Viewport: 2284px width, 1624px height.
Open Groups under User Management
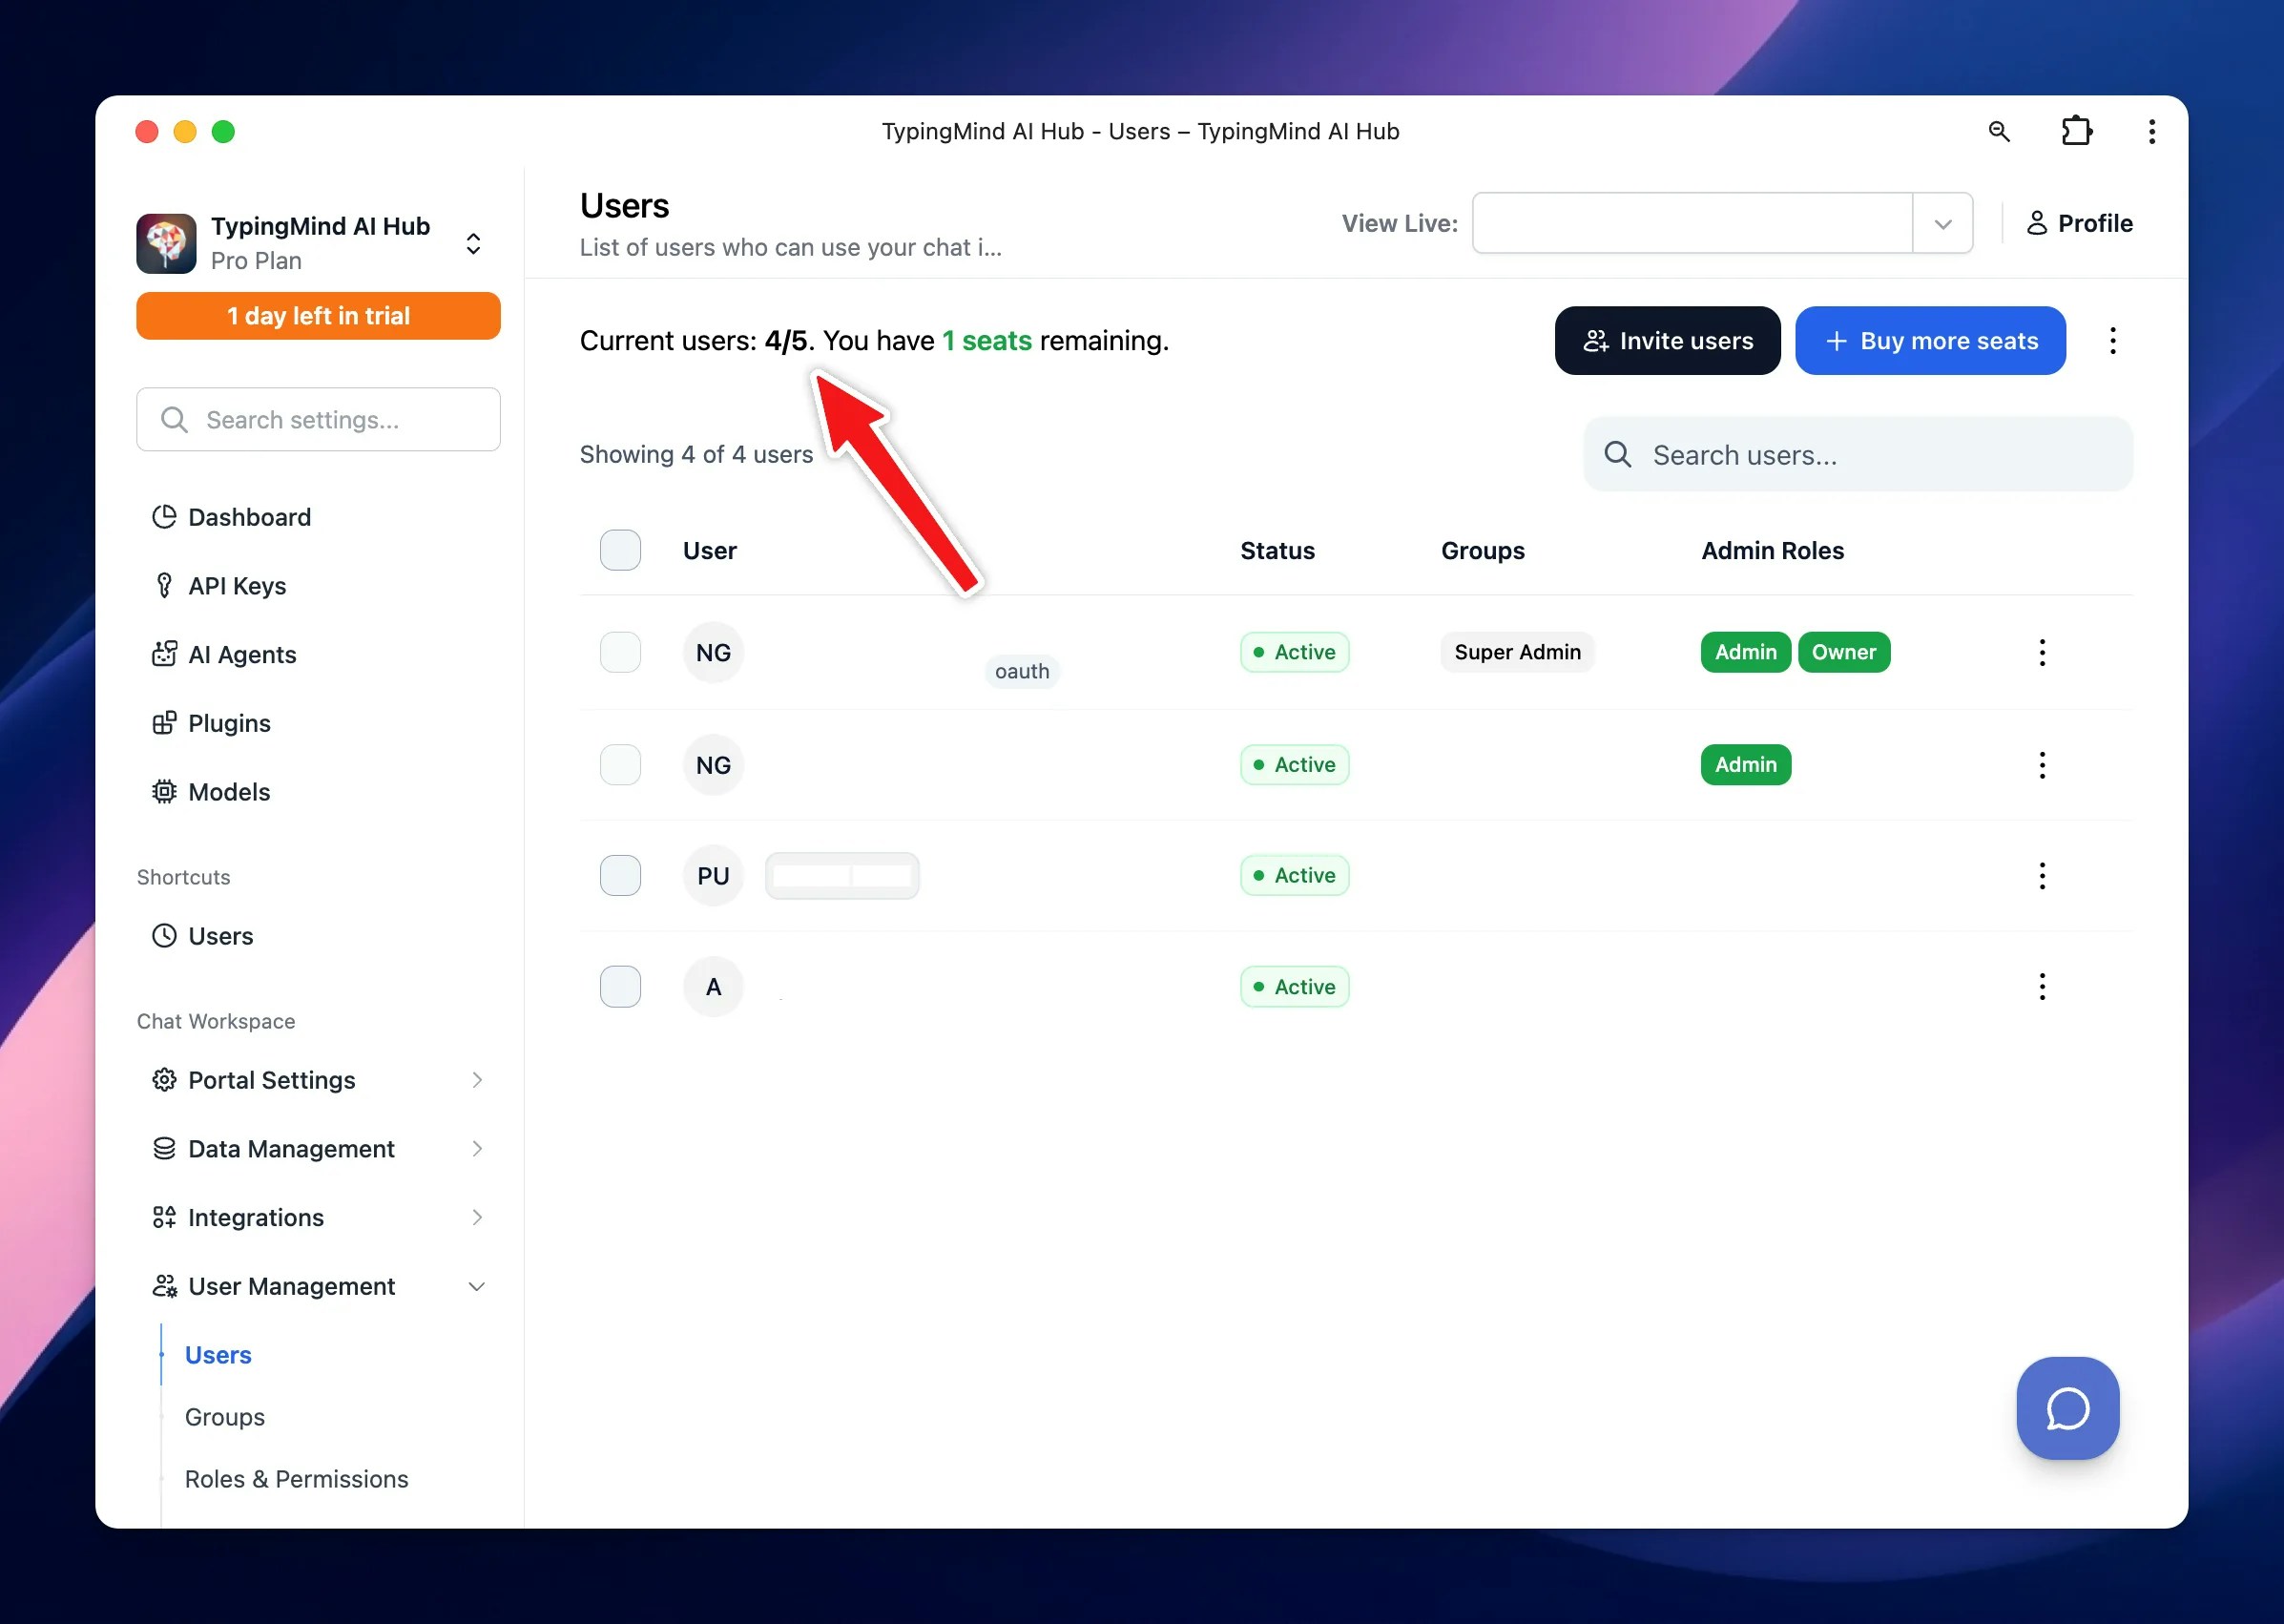pyautogui.click(x=225, y=1417)
